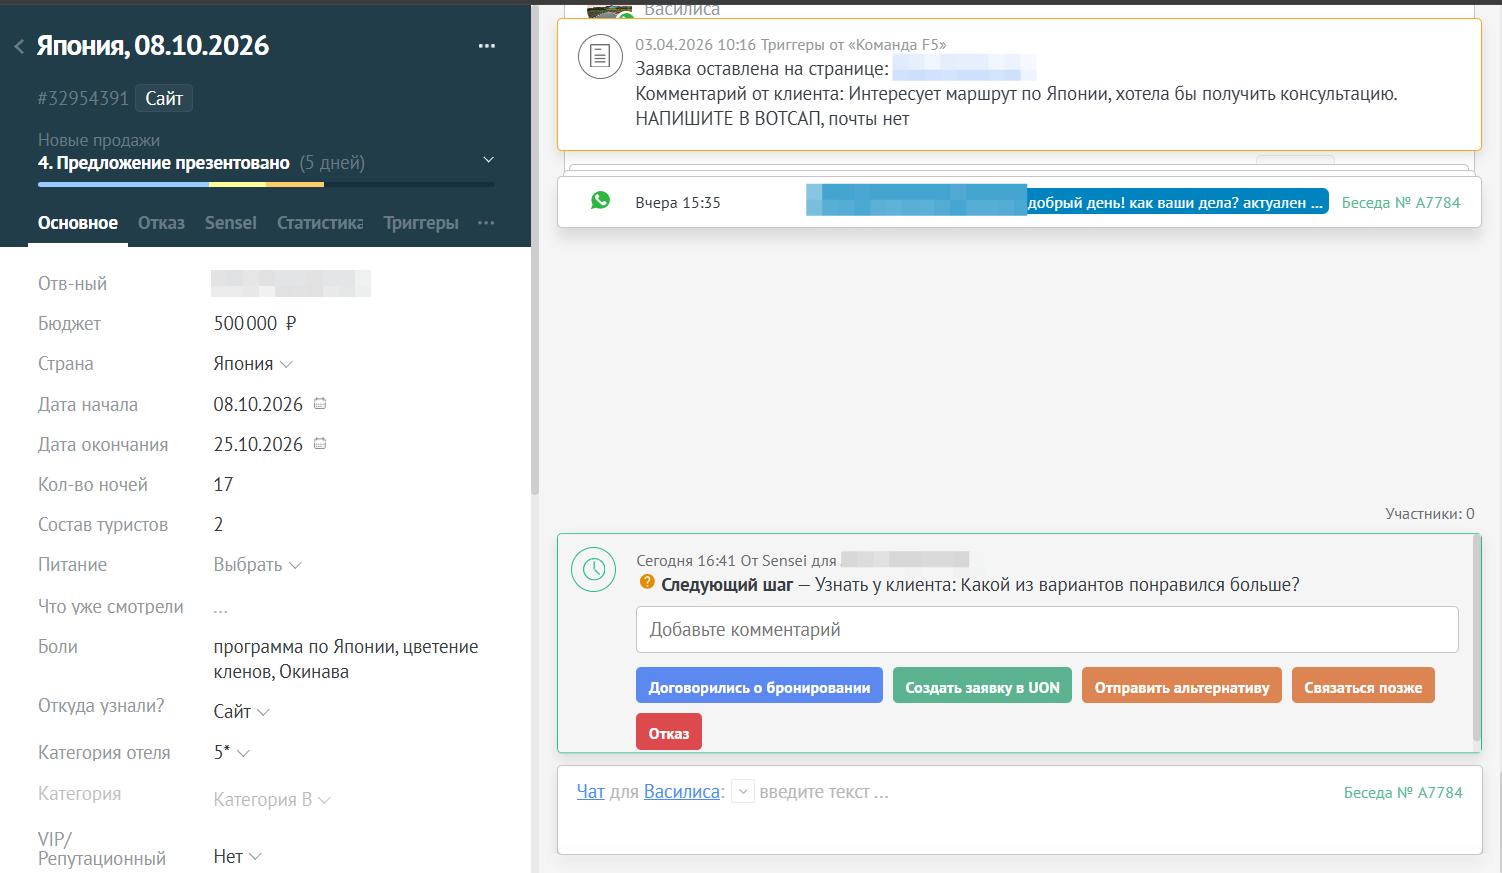1502x873 pixels.
Task: Click the red Отказ button
Action: (669, 732)
